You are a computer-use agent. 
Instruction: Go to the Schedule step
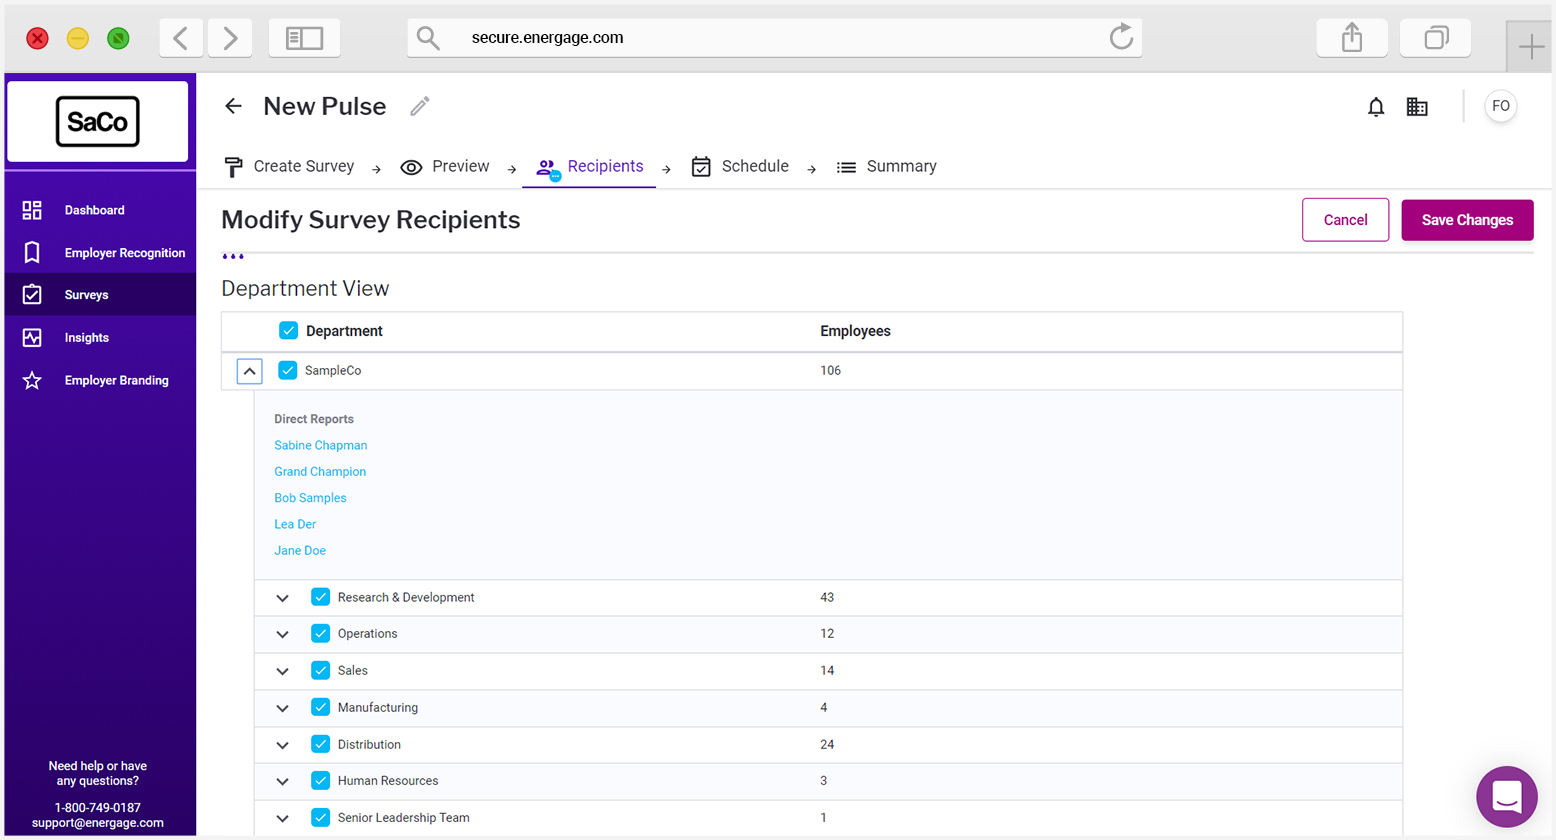tap(740, 167)
